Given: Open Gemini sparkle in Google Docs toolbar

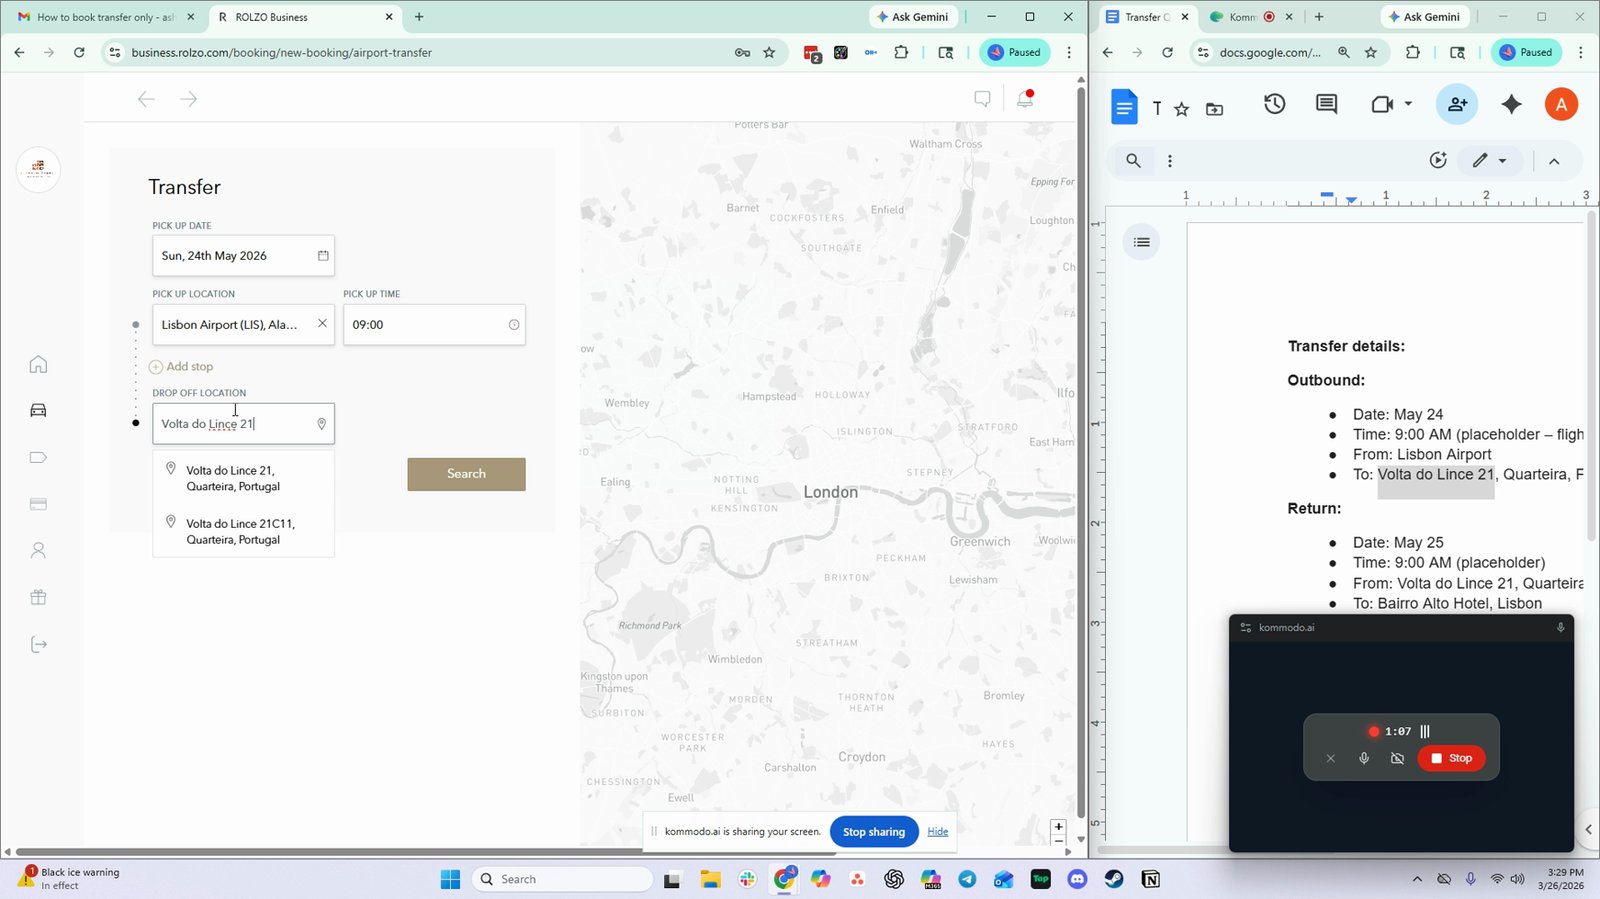Looking at the screenshot, I should tap(1511, 104).
